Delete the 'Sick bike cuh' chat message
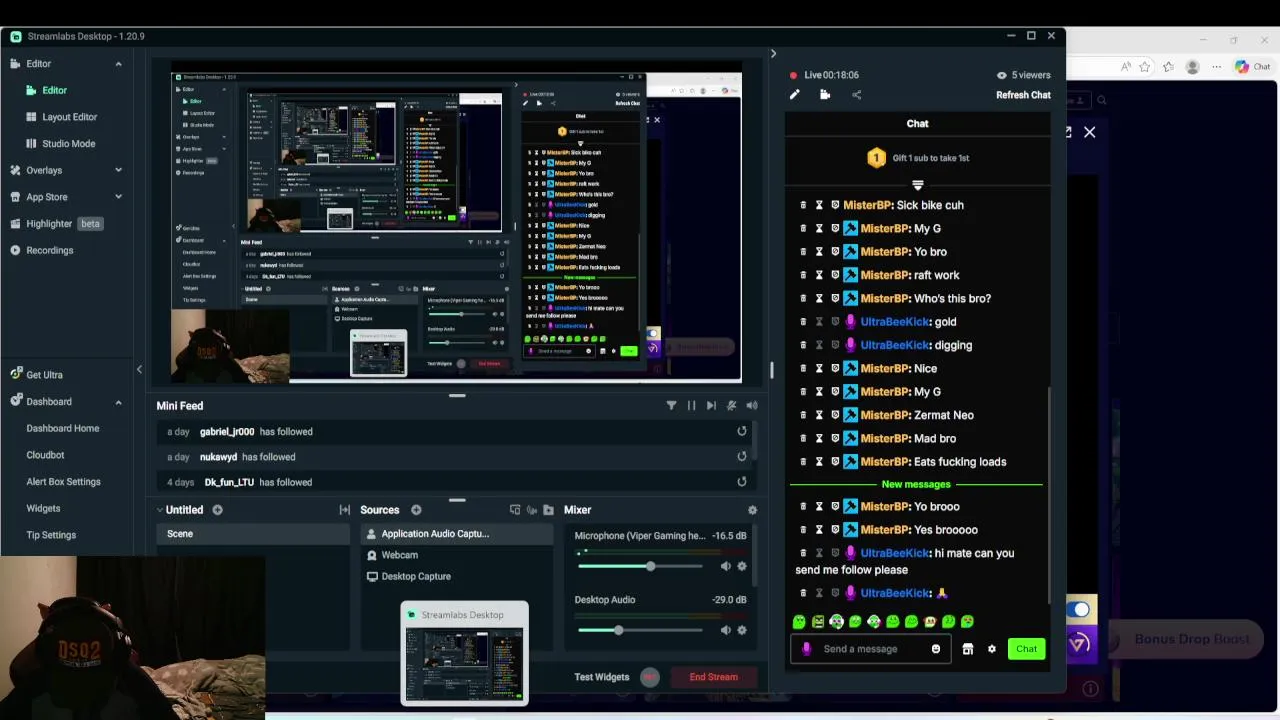This screenshot has height=720, width=1280. [x=802, y=205]
